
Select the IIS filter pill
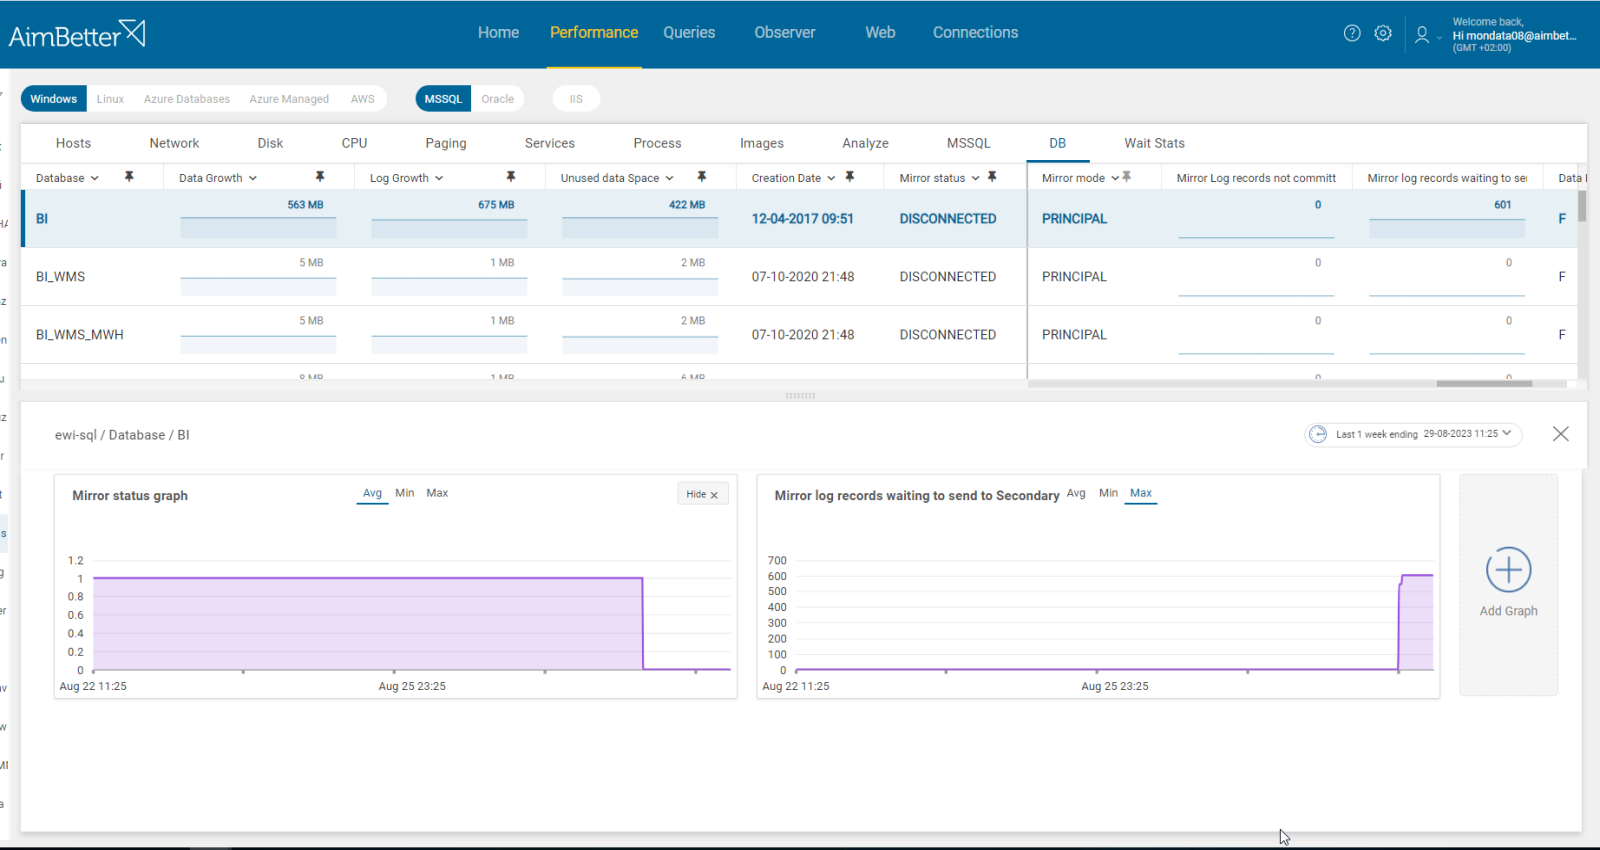[x=576, y=99]
